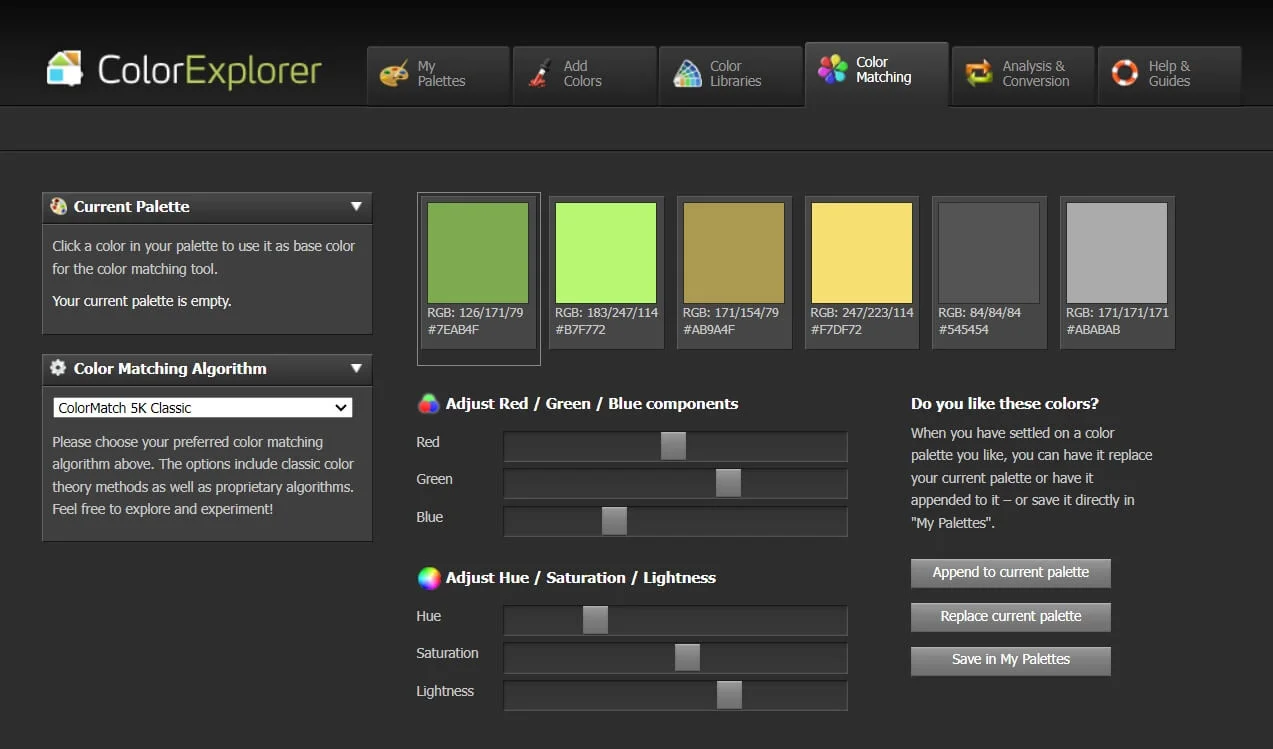1273x749 pixels.
Task: Click Save in My Palettes button
Action: [x=1010, y=660]
